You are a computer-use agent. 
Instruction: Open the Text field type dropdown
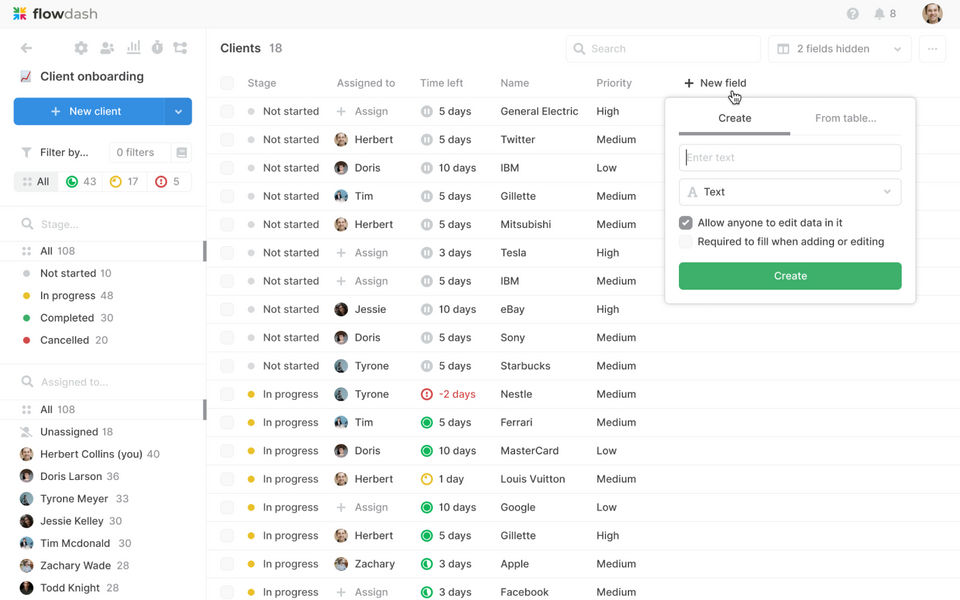tap(790, 192)
